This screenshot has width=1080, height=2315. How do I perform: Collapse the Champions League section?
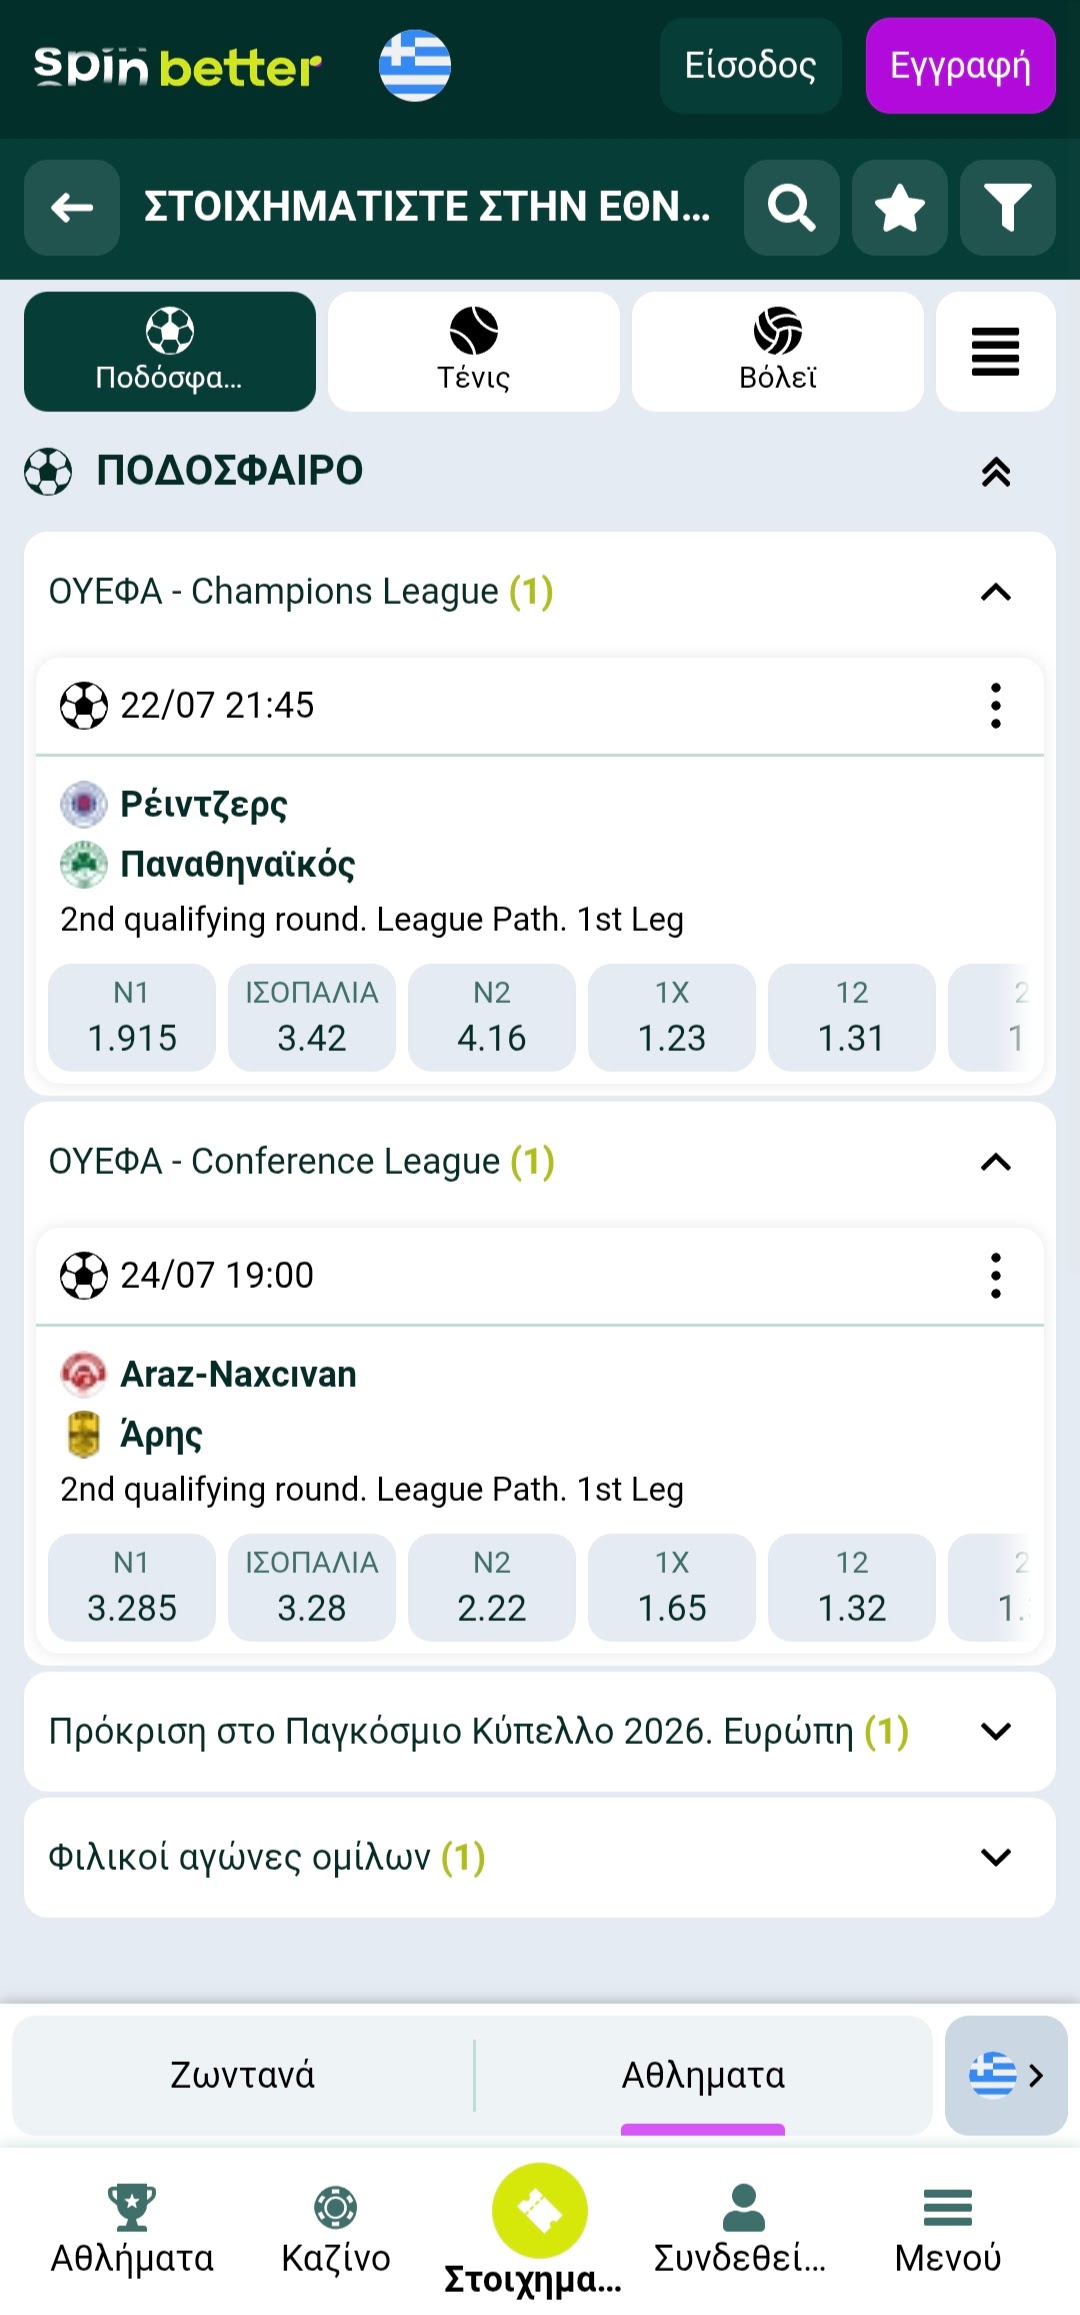point(995,592)
